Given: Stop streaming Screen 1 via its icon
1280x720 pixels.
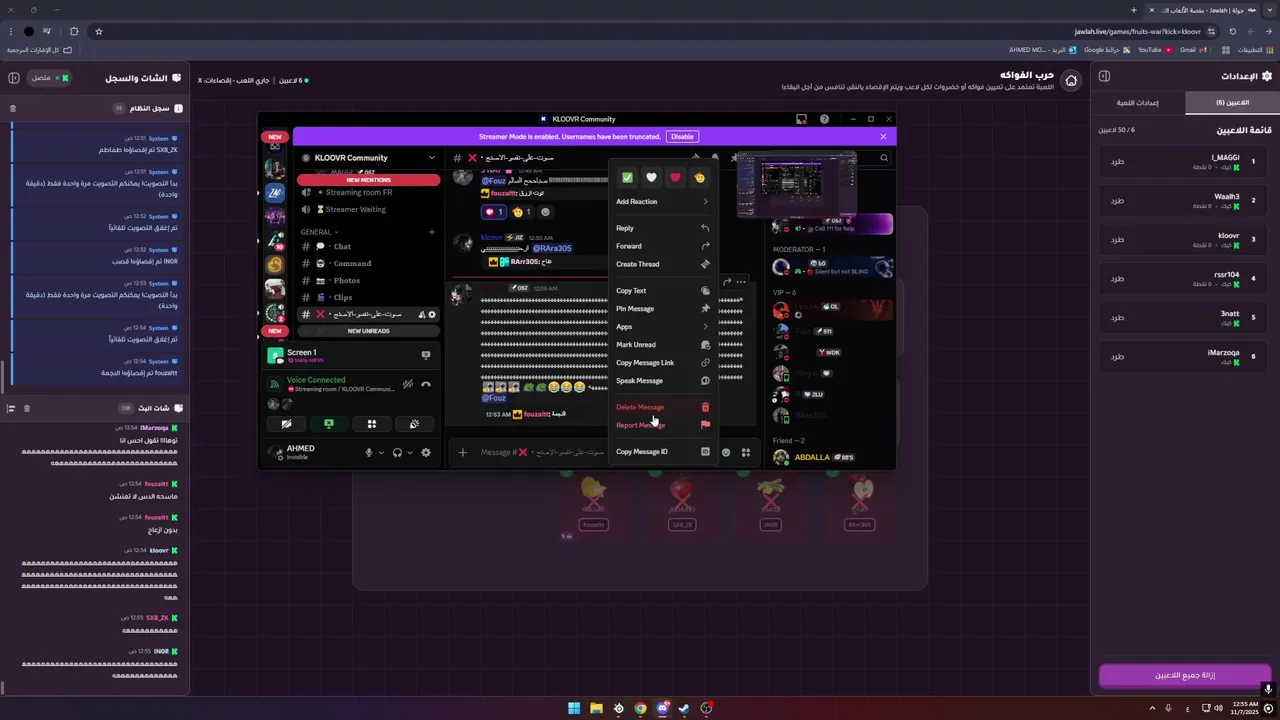Looking at the screenshot, I should [426, 355].
